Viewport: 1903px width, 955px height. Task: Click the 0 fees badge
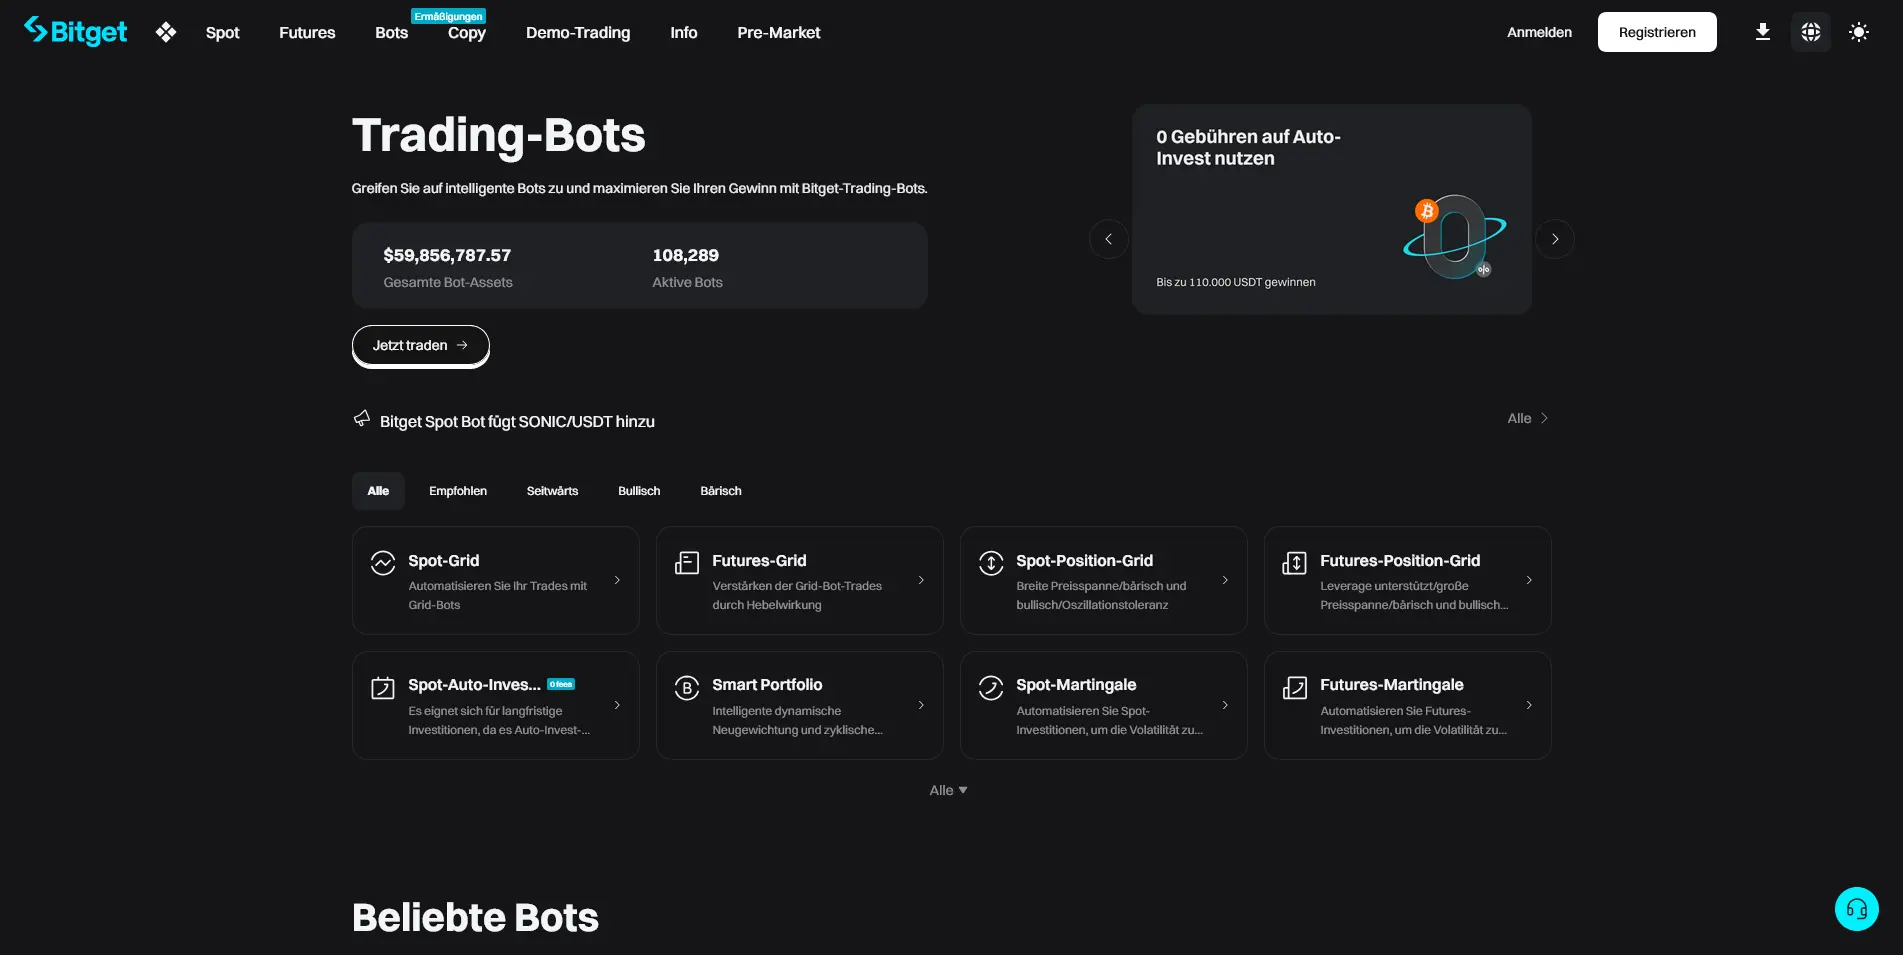click(x=561, y=684)
